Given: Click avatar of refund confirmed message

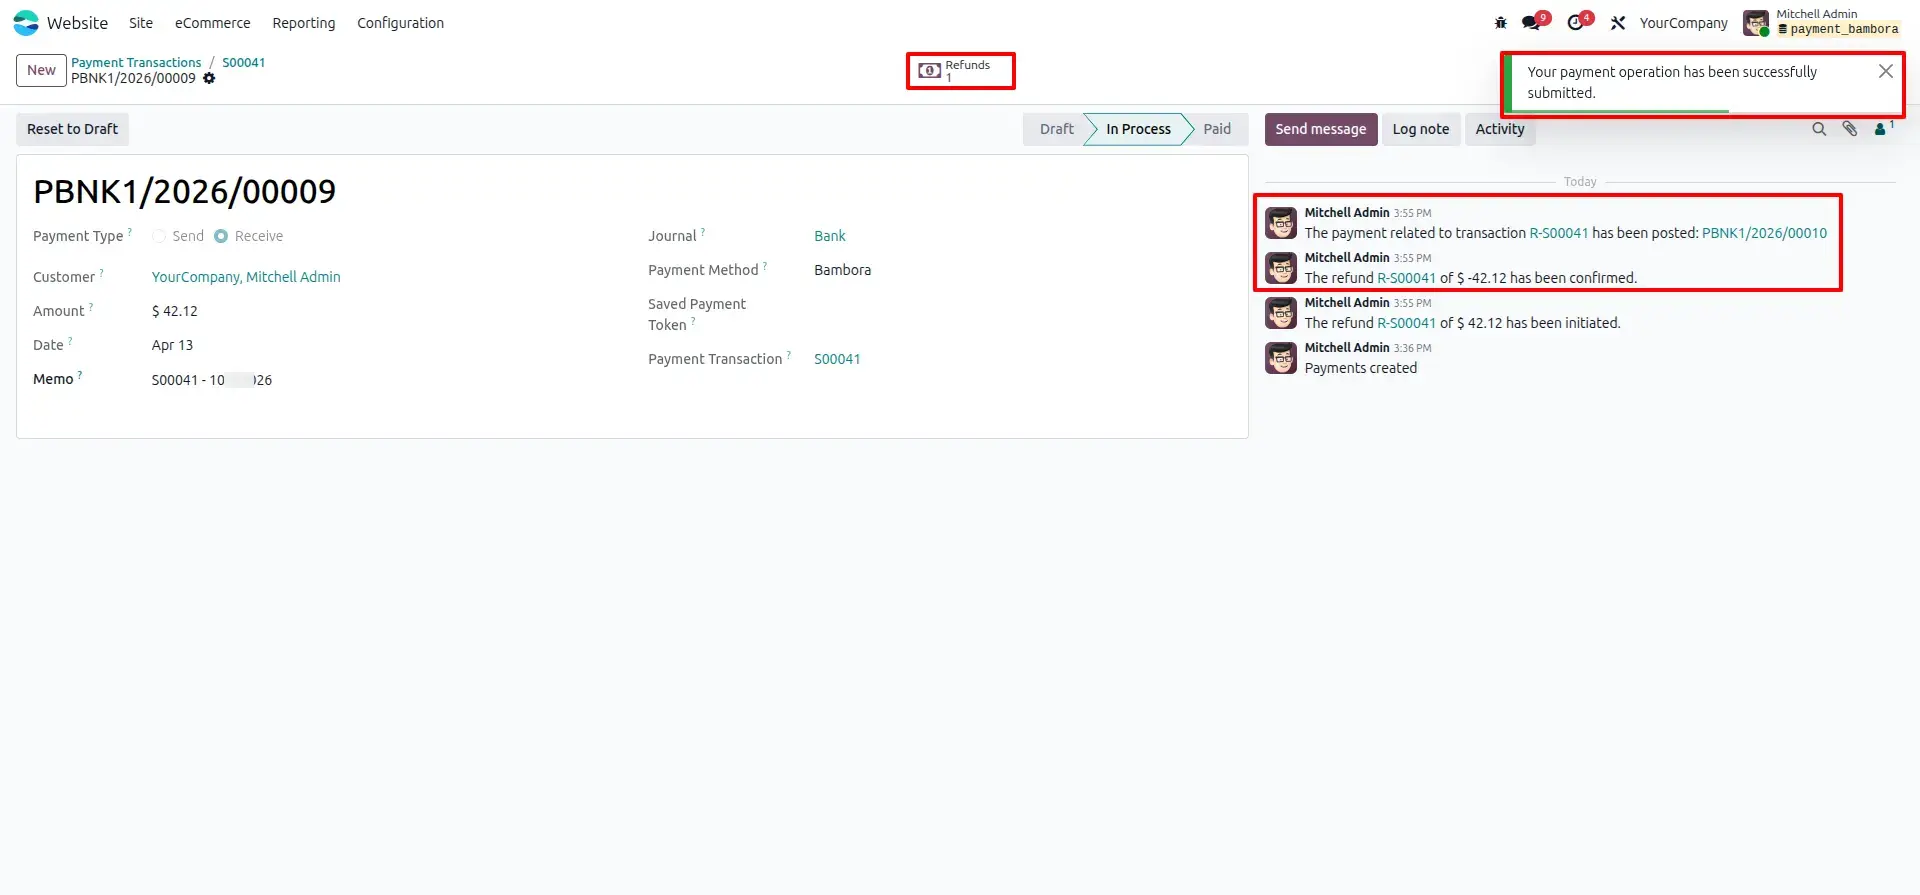Looking at the screenshot, I should click(x=1281, y=268).
